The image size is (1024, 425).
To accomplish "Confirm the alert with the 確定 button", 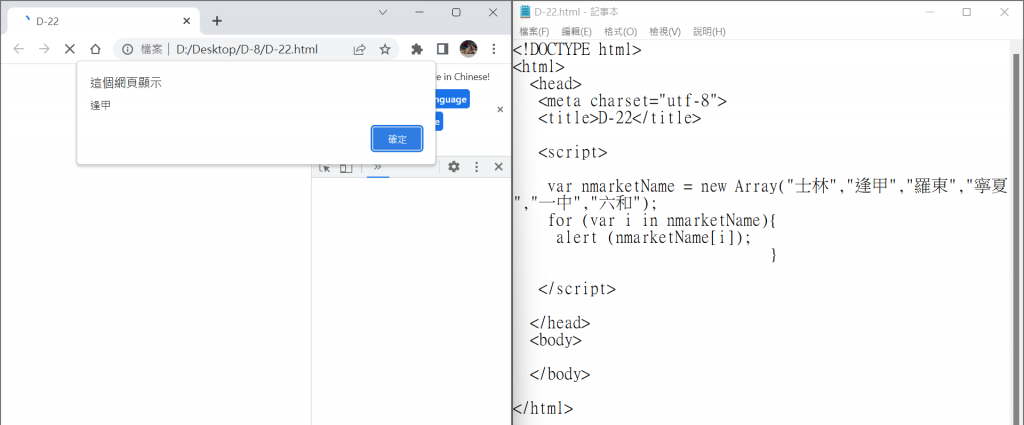I will pyautogui.click(x=397, y=139).
